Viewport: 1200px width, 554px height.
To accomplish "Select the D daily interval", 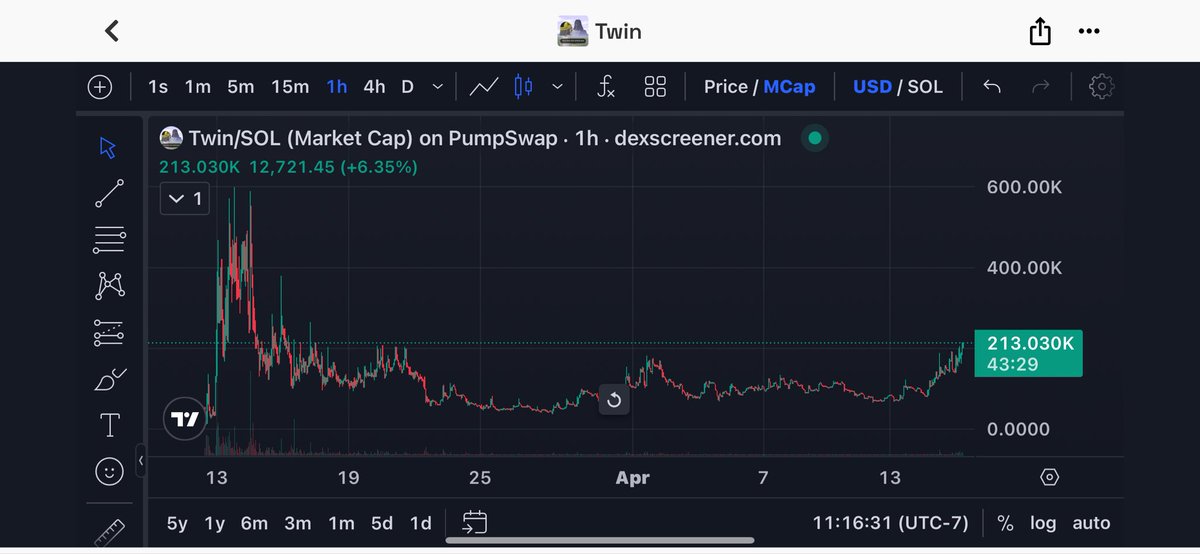I will point(407,87).
